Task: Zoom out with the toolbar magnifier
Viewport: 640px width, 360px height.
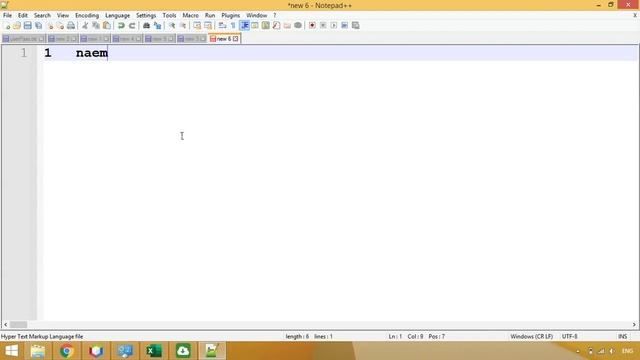Action: (x=183, y=25)
